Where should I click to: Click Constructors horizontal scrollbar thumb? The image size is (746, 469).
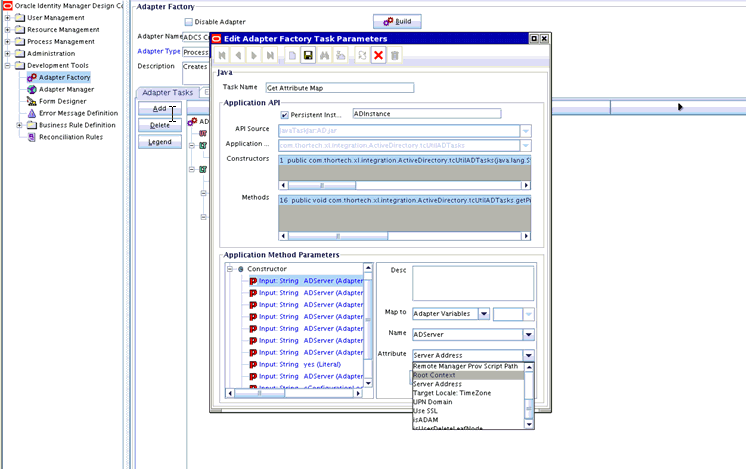pyautogui.click(x=322, y=185)
